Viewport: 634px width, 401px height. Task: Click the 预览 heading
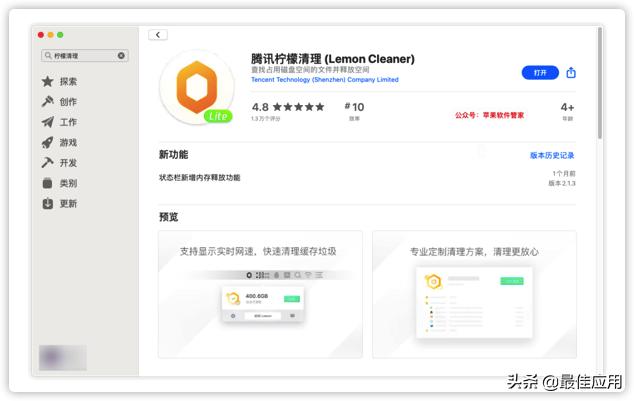[169, 217]
